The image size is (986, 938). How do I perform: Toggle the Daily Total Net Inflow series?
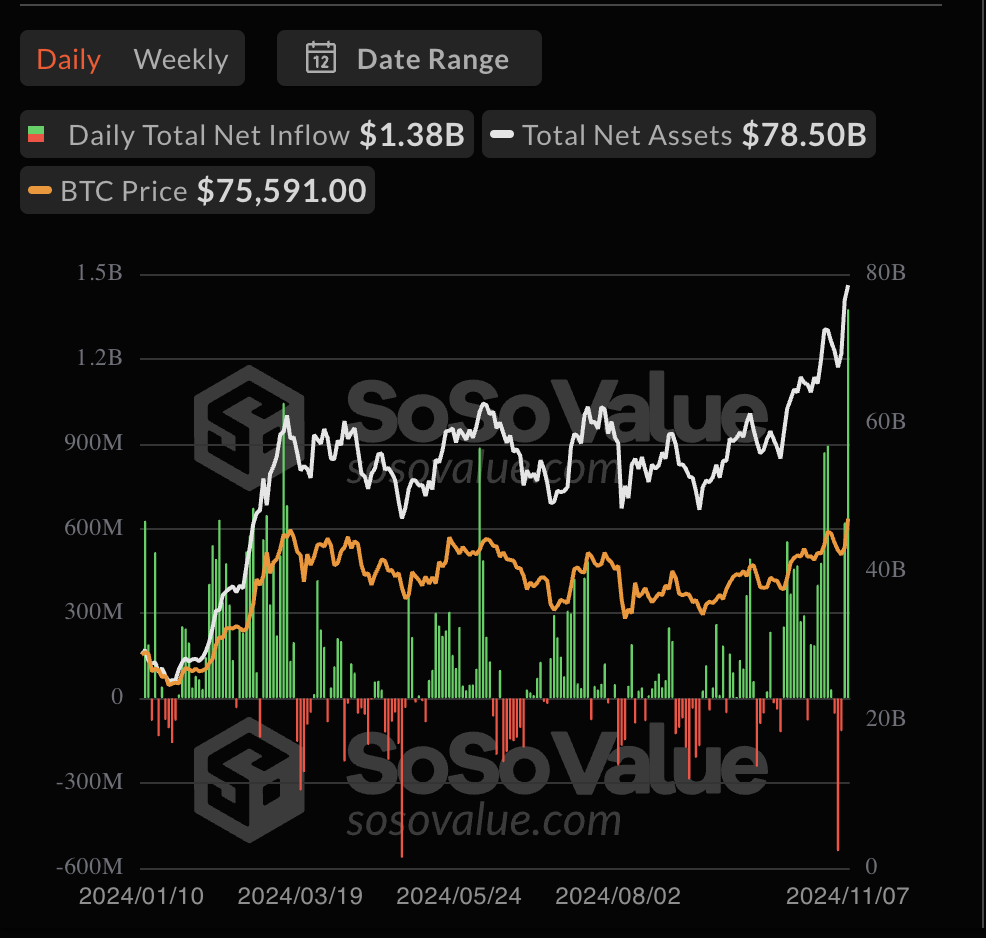[246, 134]
